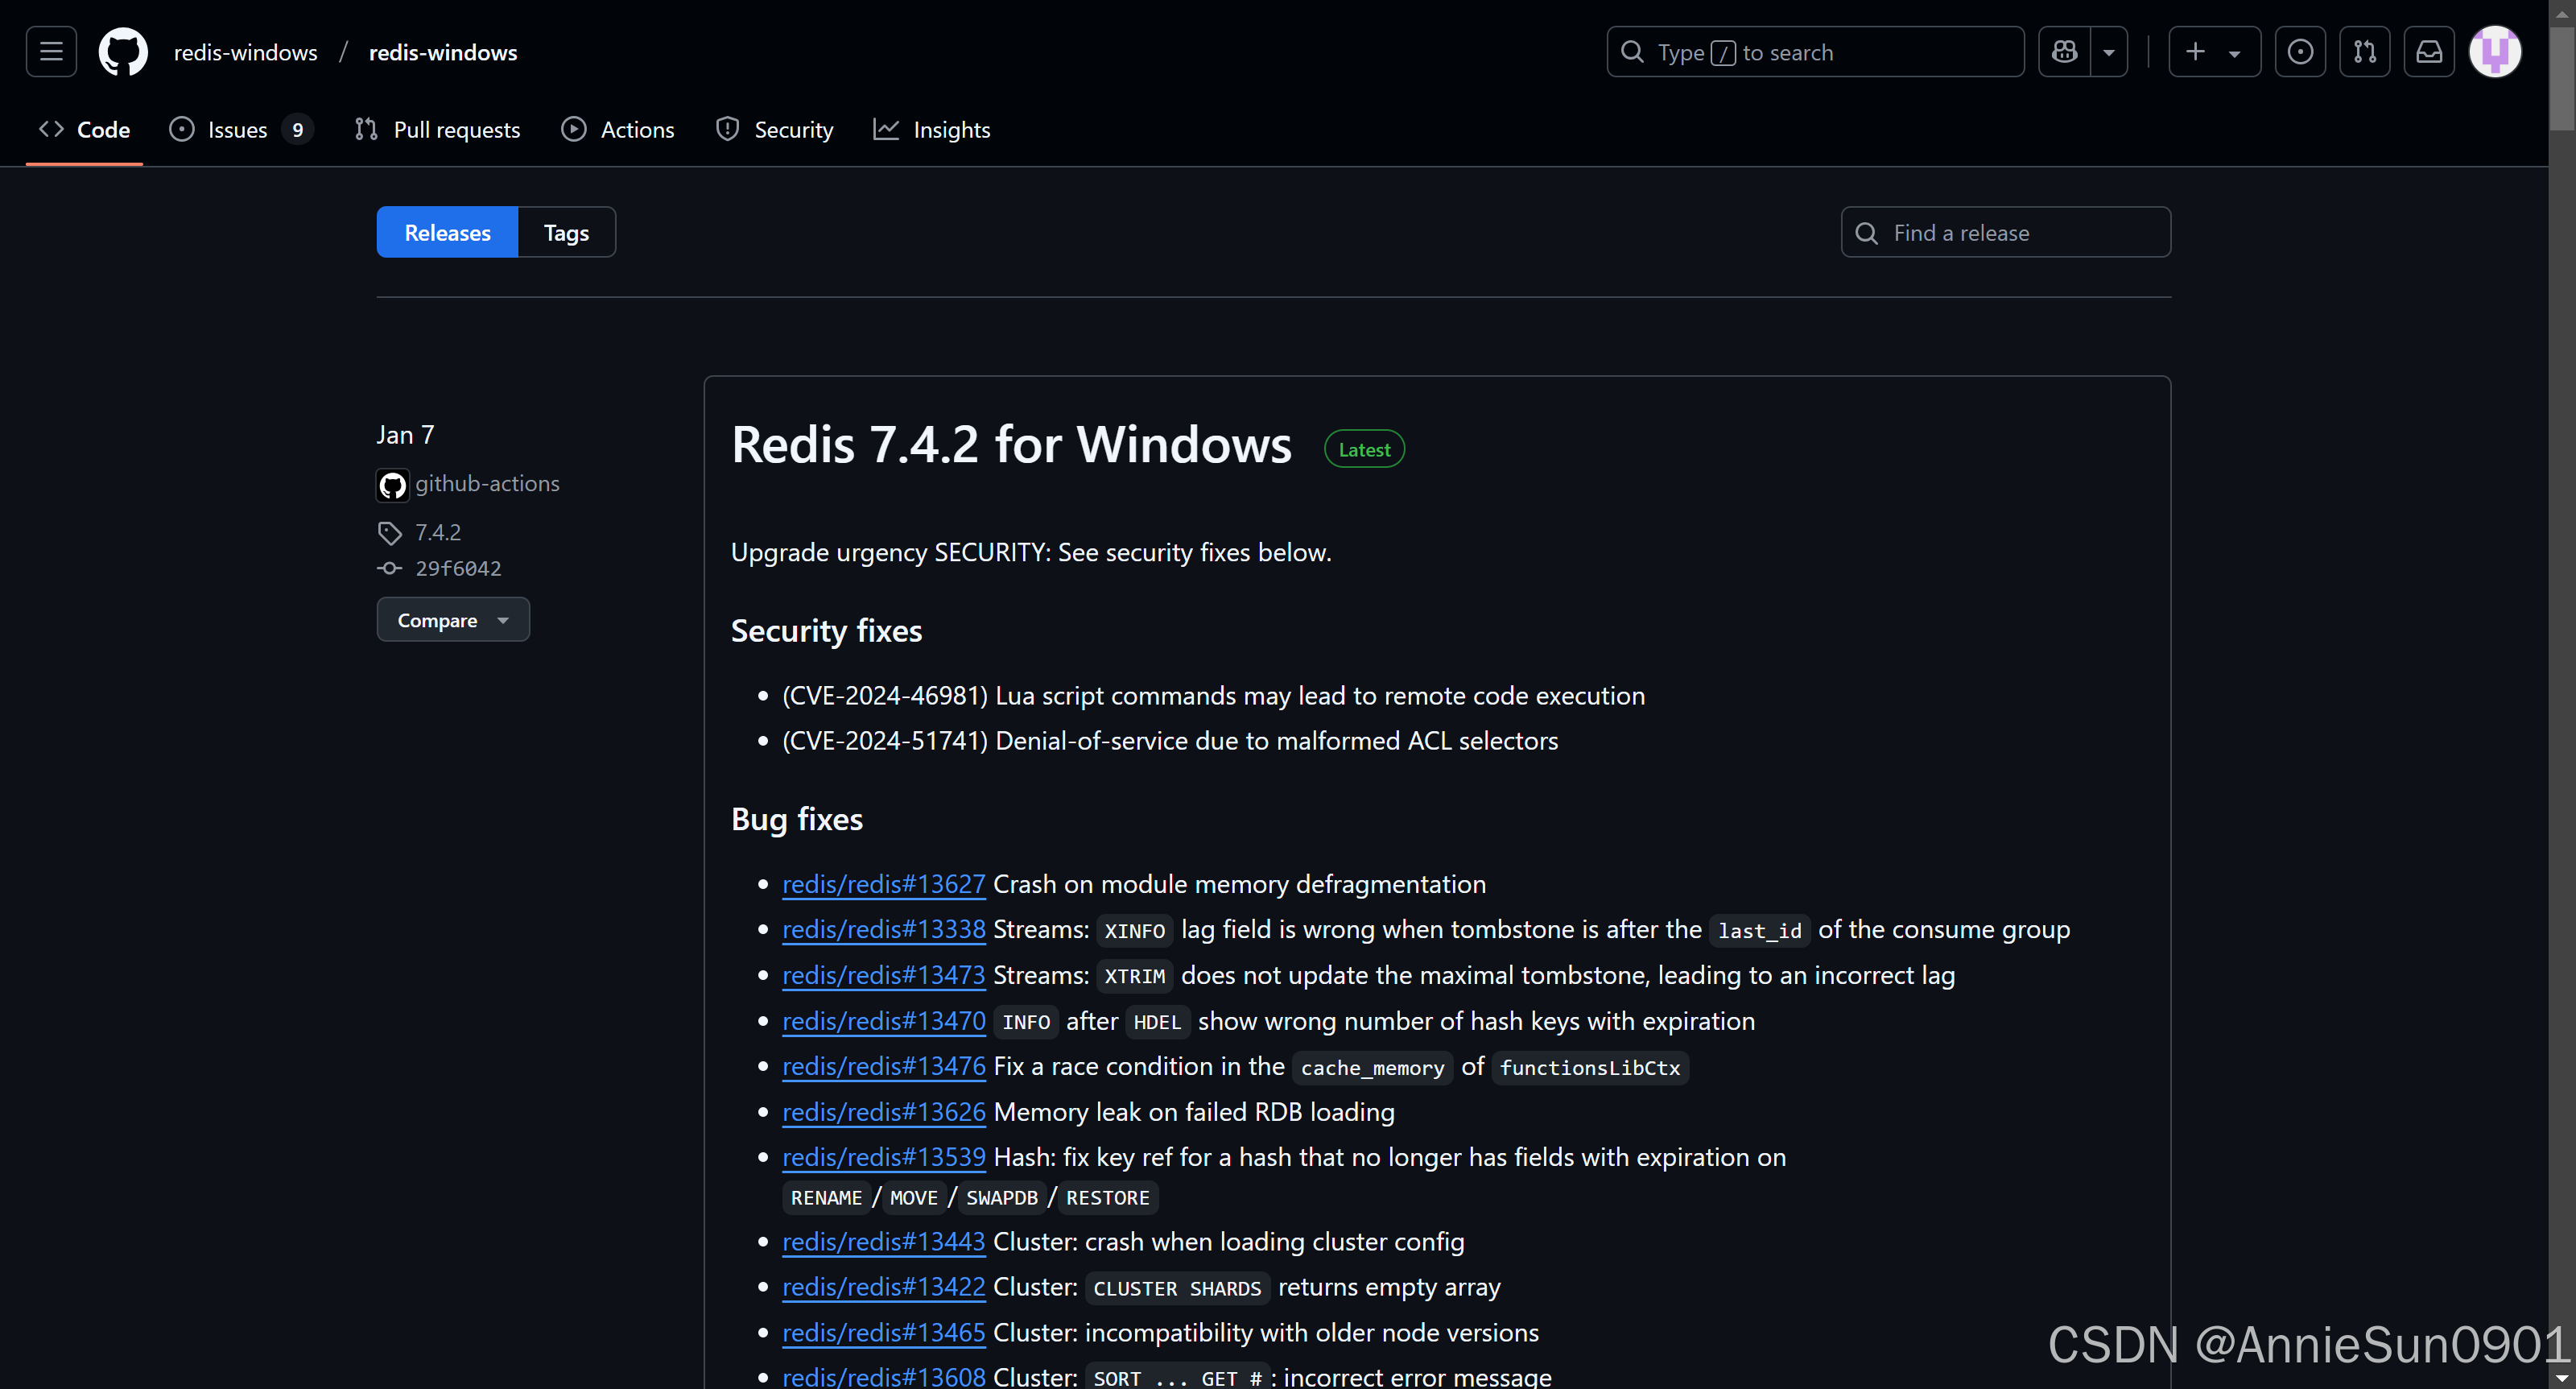Open the Issues repository tab
This screenshot has width=2576, height=1389.
pos(238,130)
